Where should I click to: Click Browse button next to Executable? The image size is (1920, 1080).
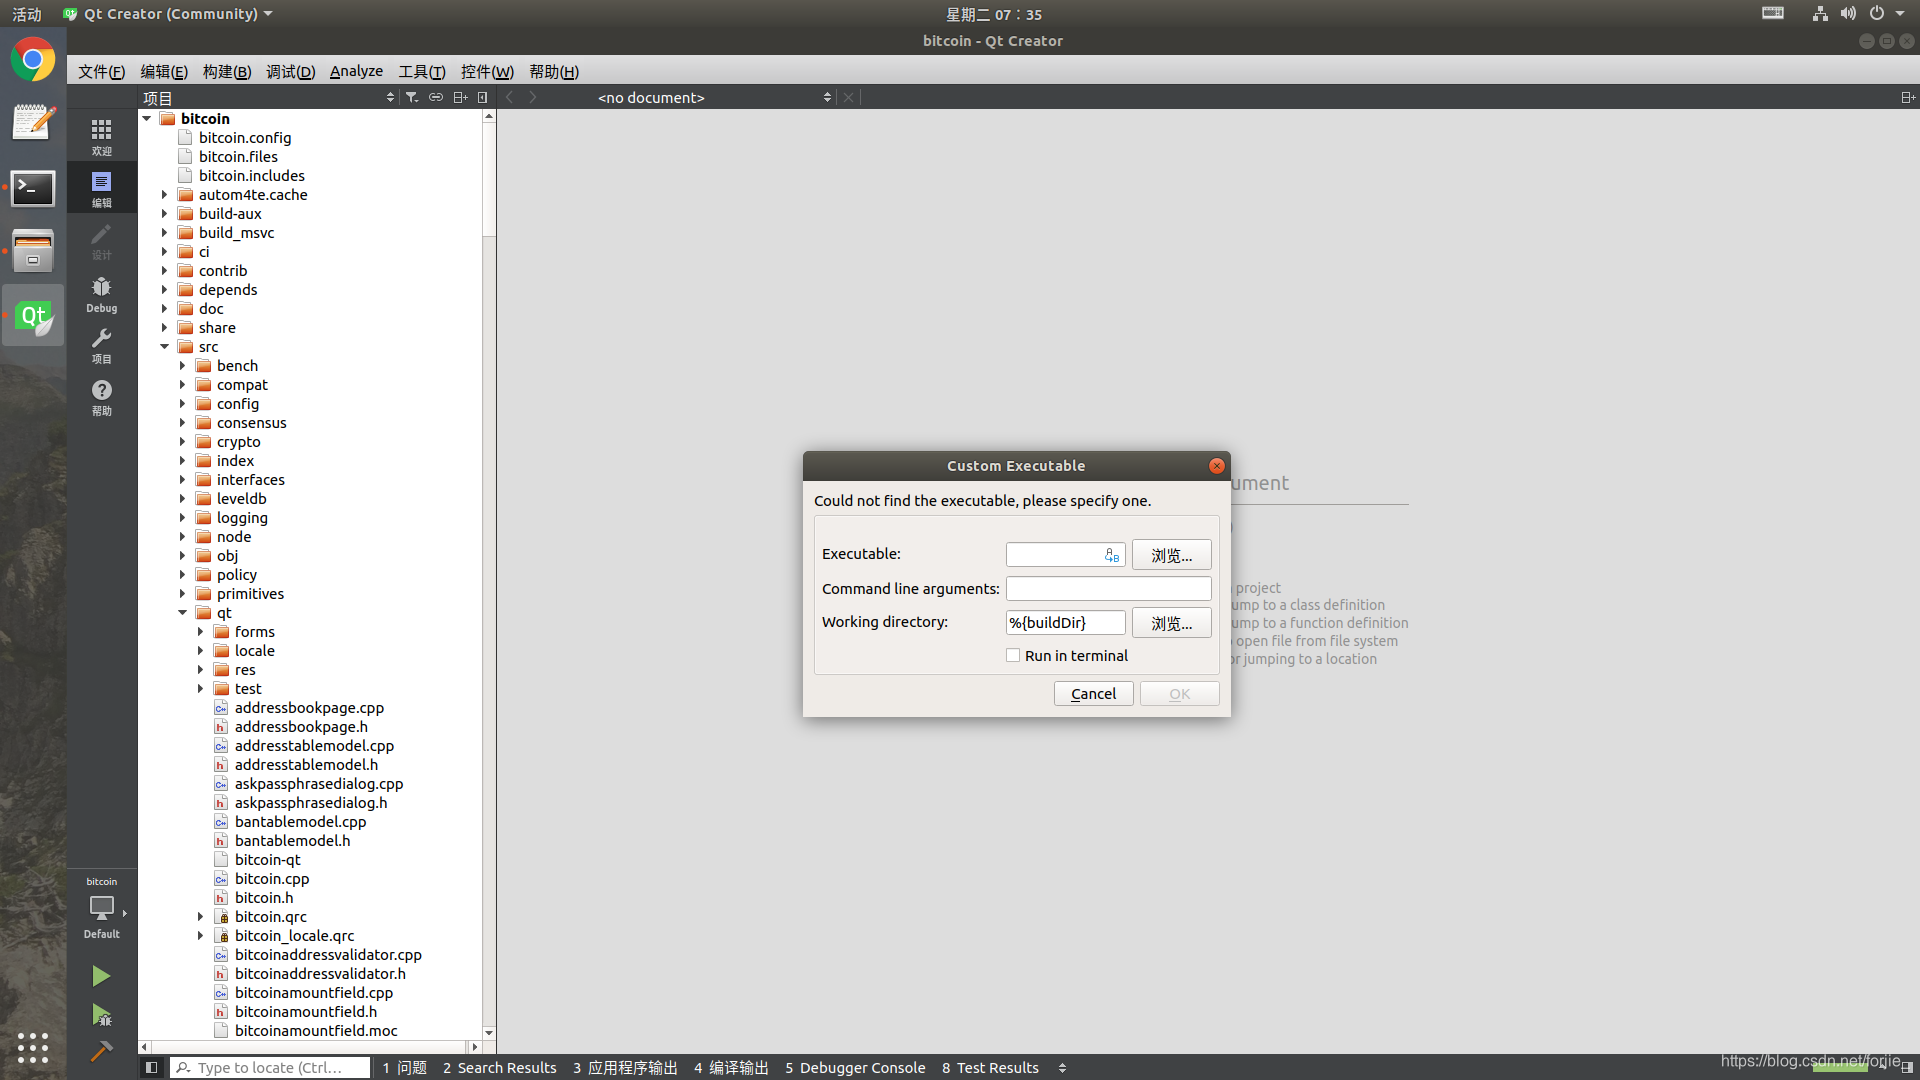click(1171, 555)
